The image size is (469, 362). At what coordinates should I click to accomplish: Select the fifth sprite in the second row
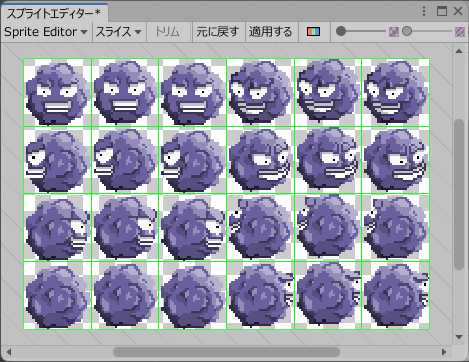tap(328, 160)
